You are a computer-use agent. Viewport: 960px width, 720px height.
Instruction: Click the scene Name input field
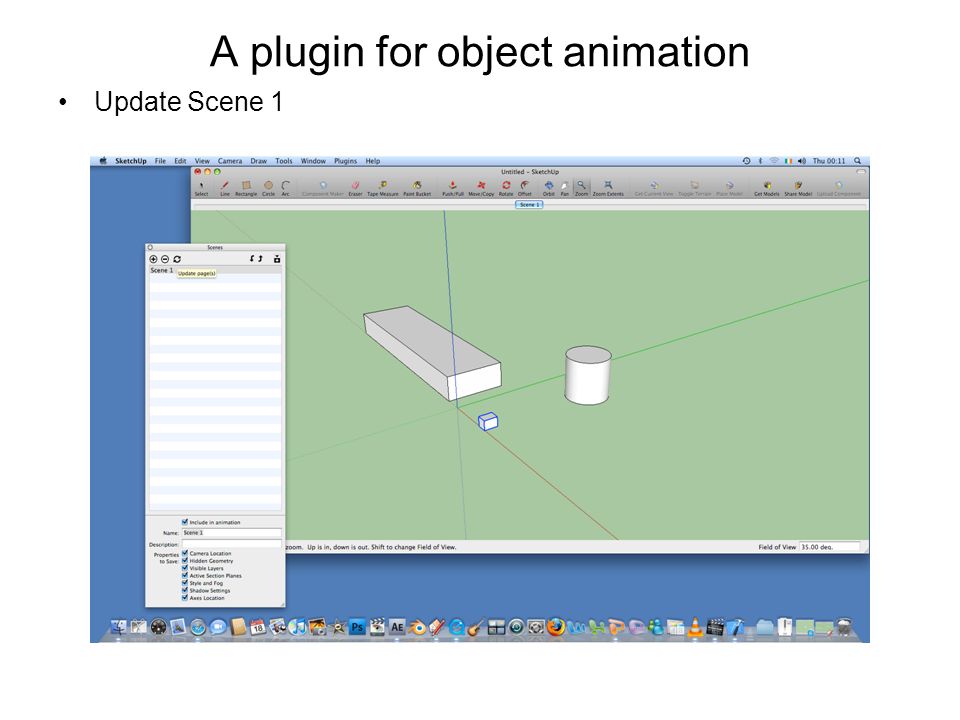231,533
